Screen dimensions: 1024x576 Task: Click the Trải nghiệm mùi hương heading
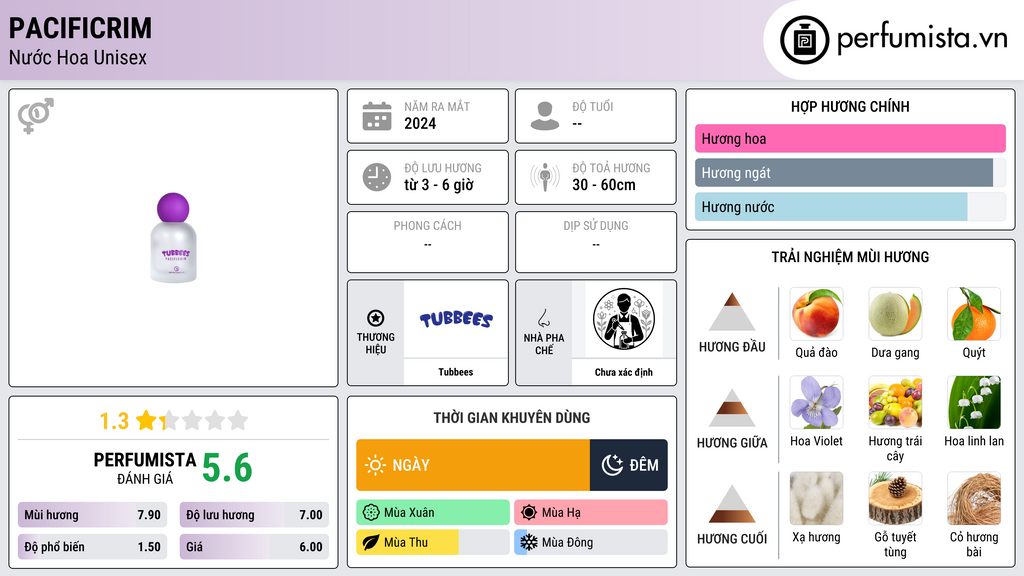pos(850,257)
